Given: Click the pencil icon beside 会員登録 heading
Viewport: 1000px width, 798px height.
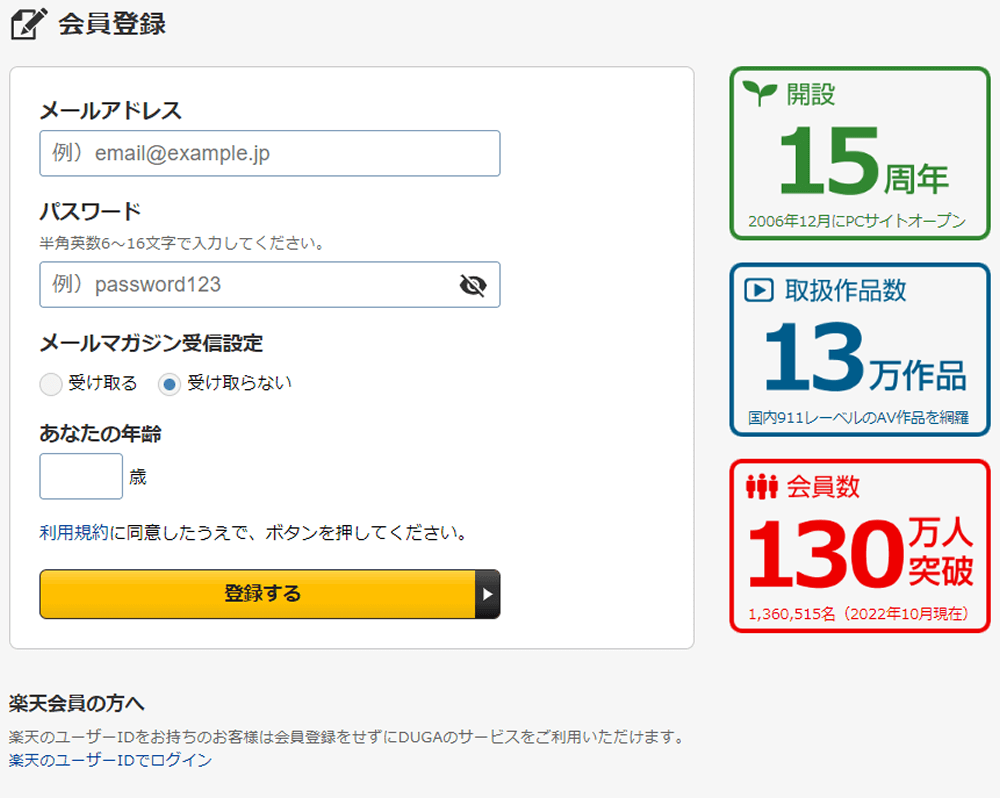Looking at the screenshot, I should tap(29, 22).
